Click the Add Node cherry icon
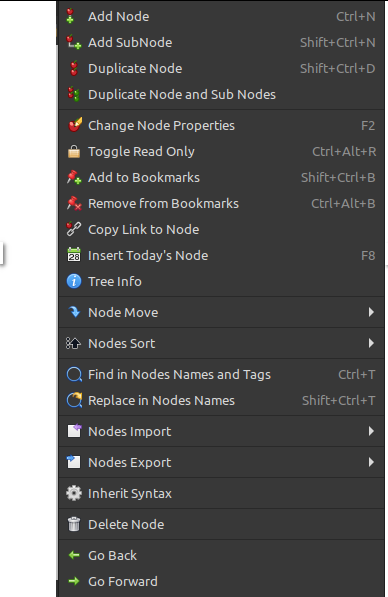Image resolution: width=388 pixels, height=597 pixels. [70, 16]
